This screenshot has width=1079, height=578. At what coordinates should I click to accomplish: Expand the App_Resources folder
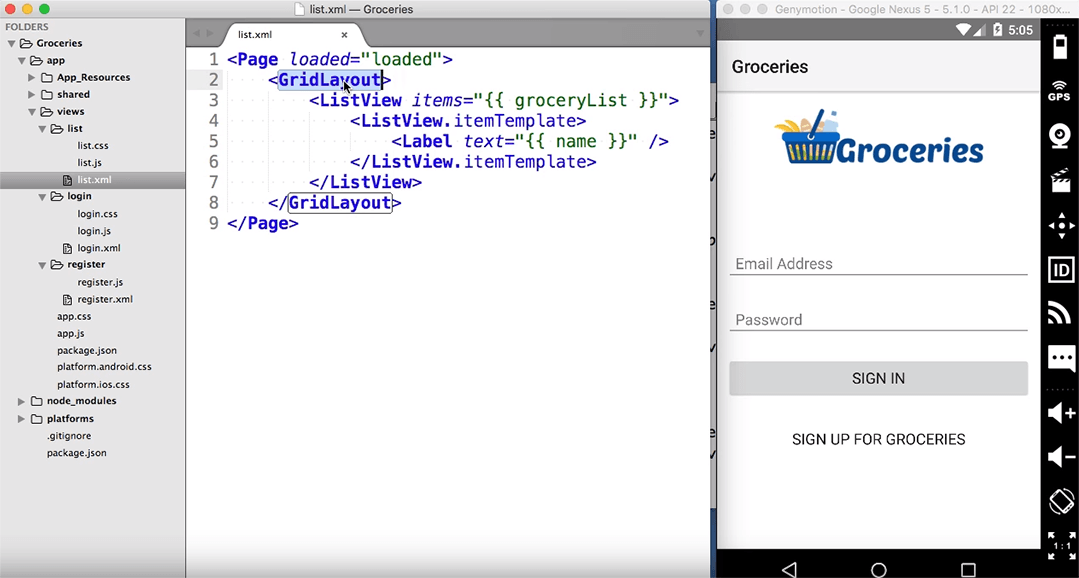[32, 77]
